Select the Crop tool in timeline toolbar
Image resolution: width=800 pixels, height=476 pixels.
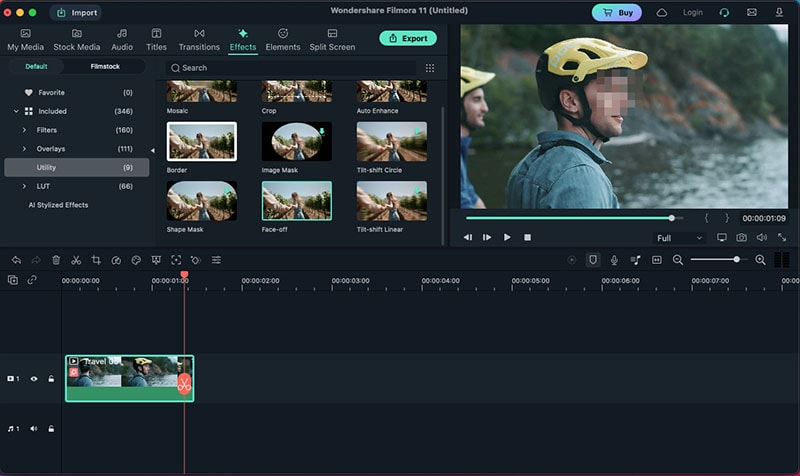(x=96, y=260)
